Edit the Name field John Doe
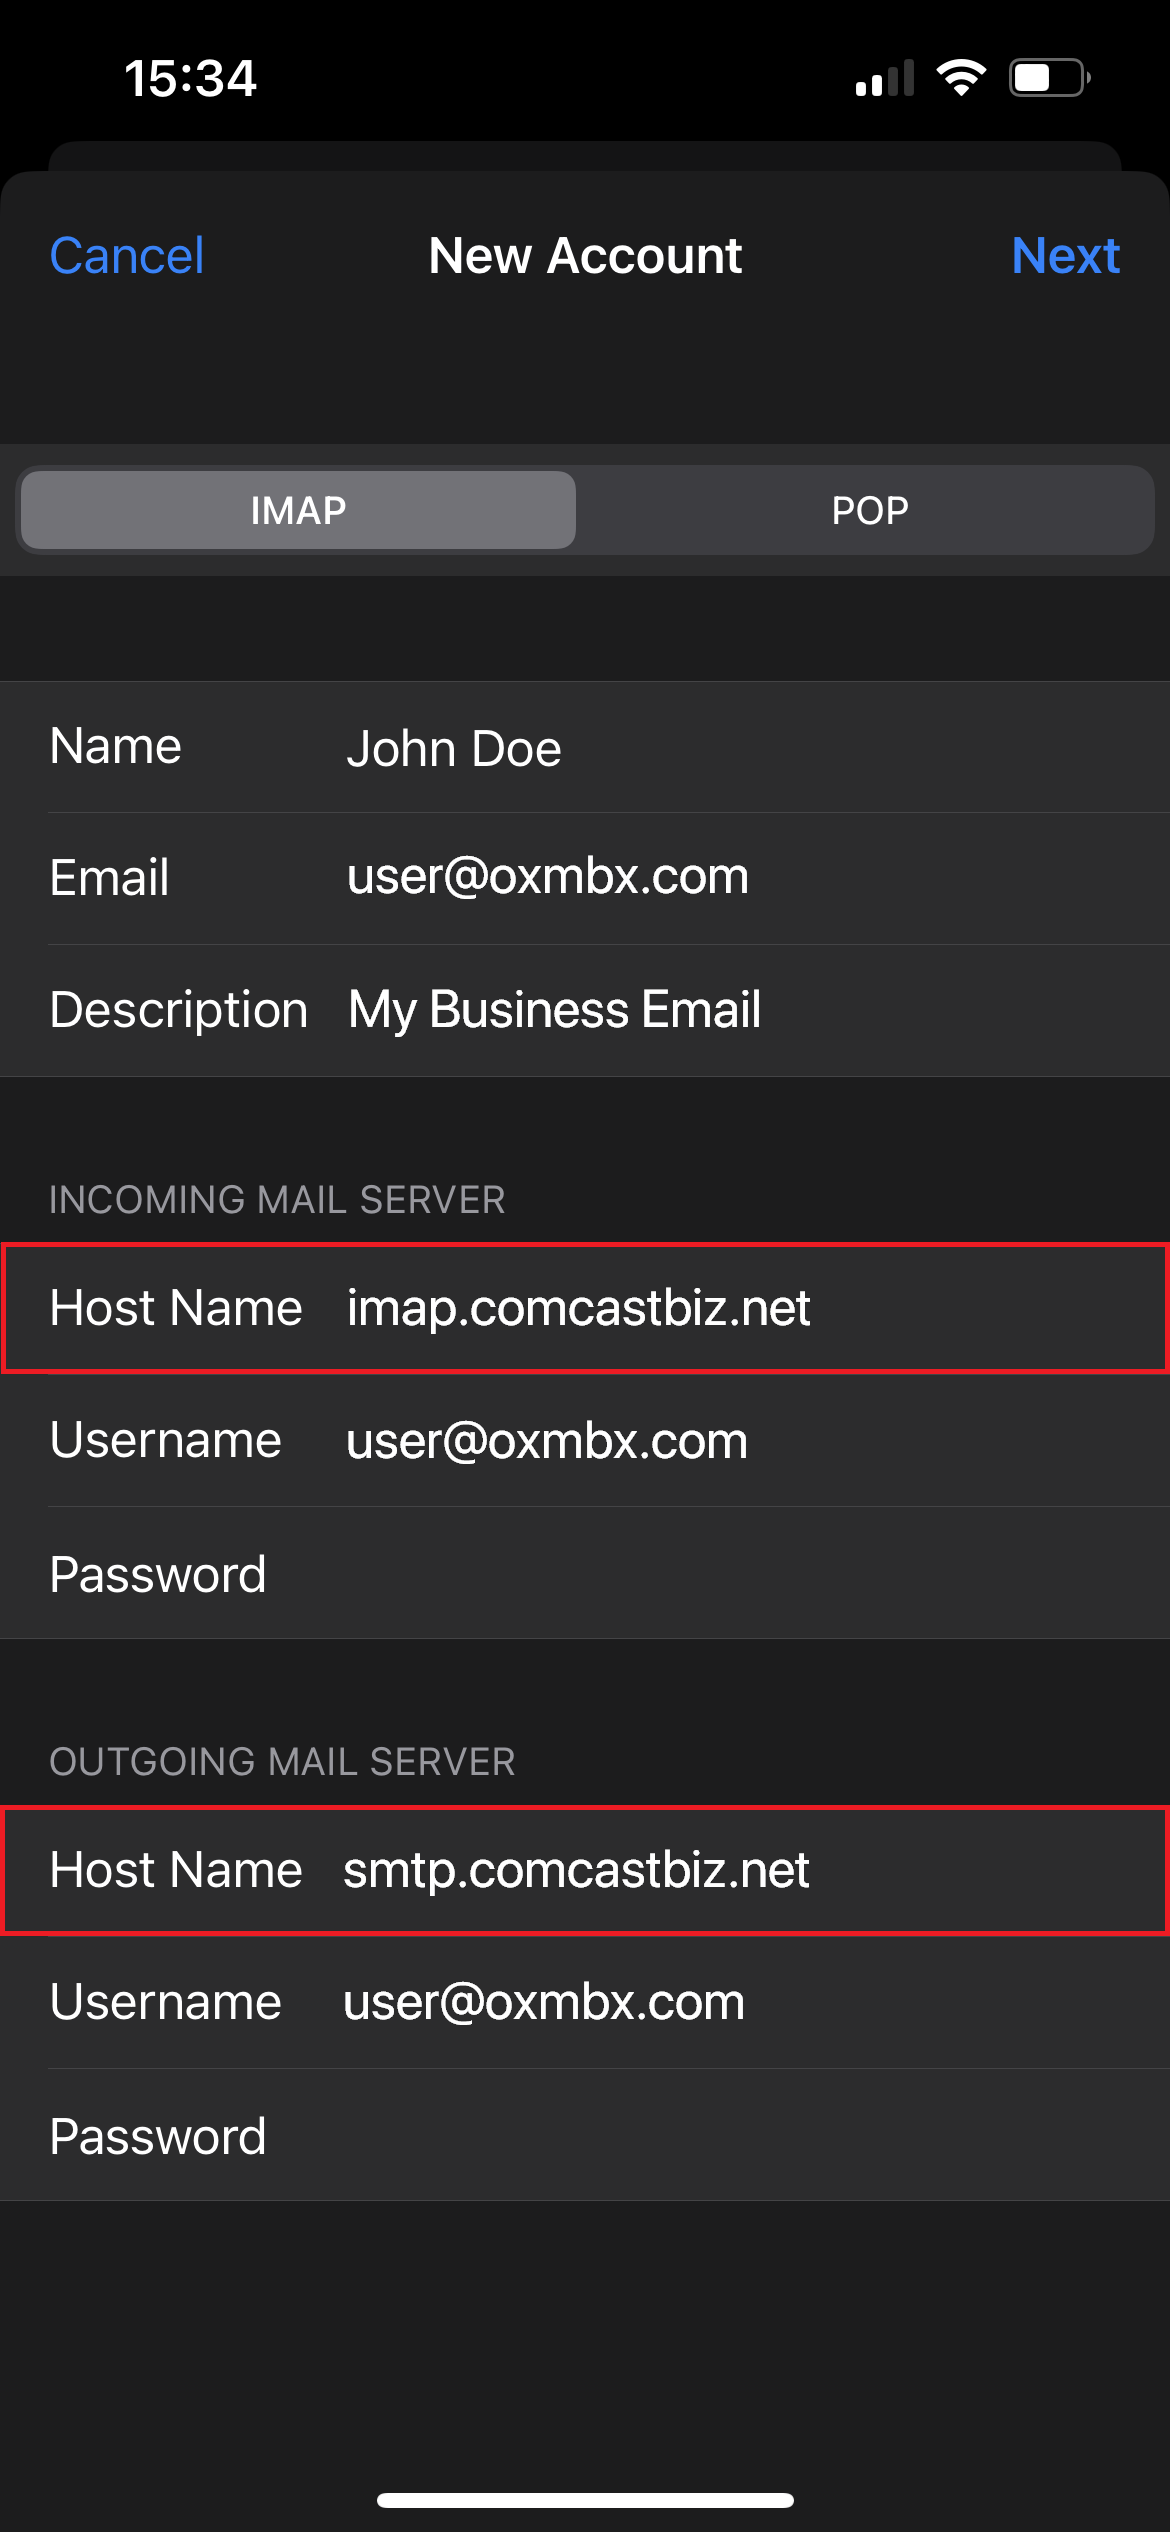Screen dimensions: 1170x2532 585,747
